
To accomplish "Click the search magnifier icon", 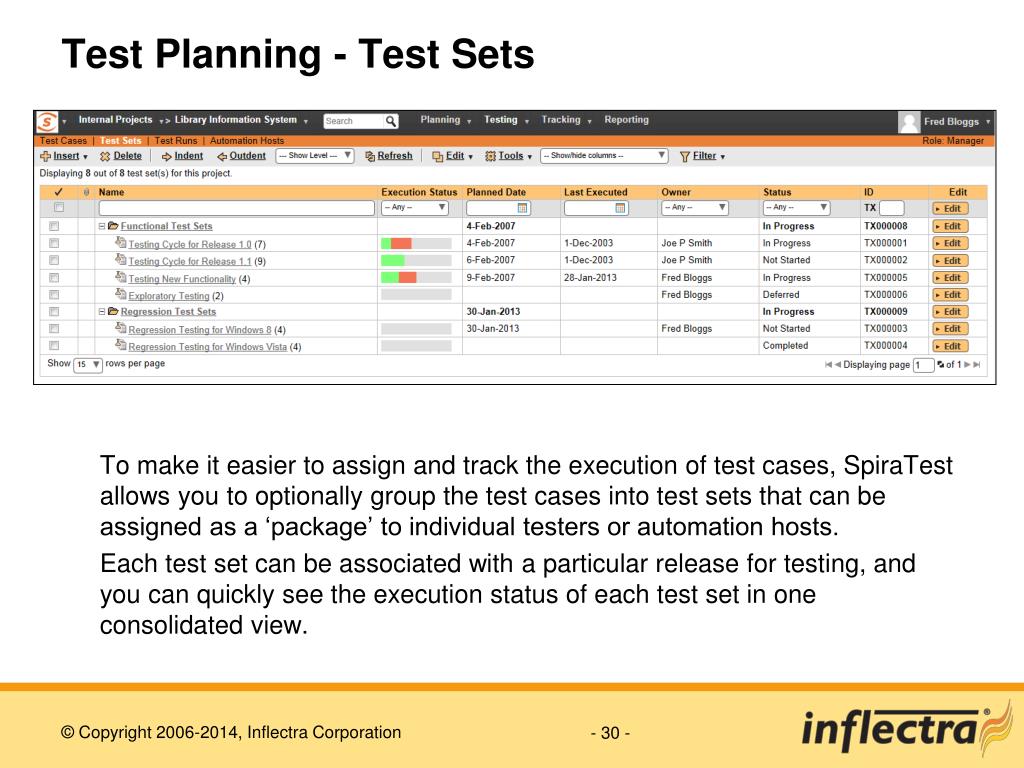I will click(x=391, y=121).
